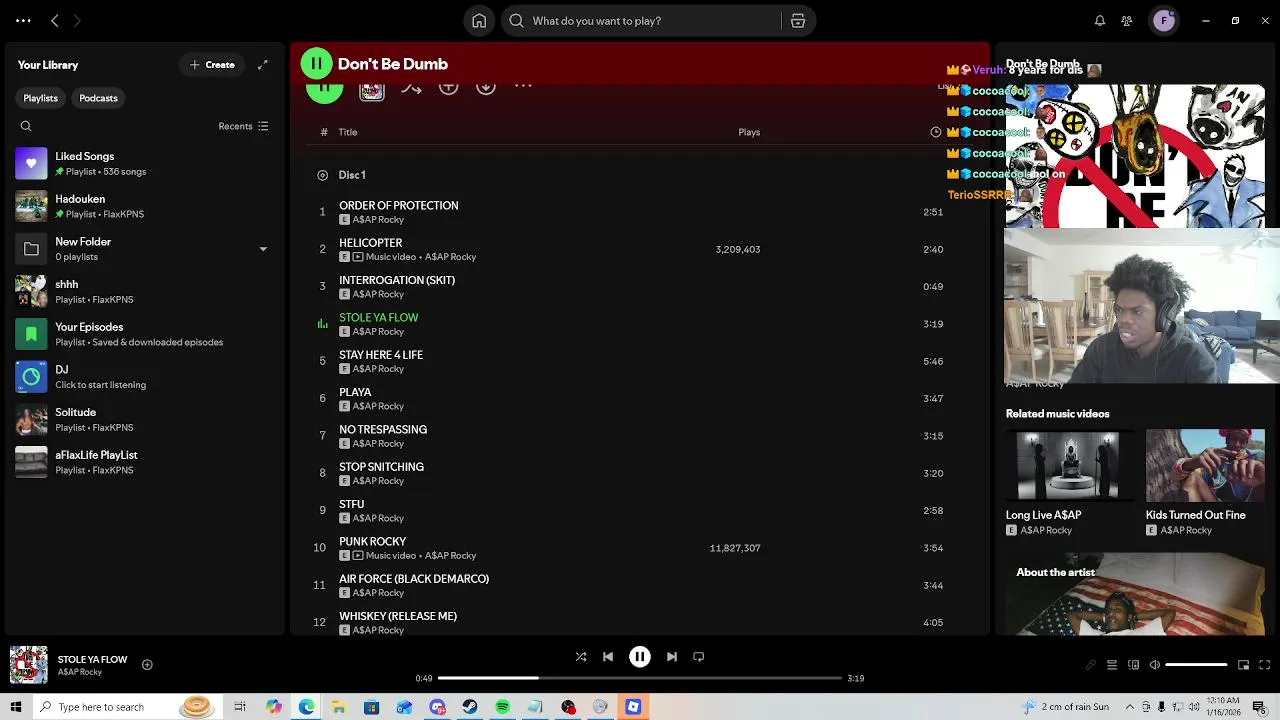
Task: Toggle shuffle in the album action bar
Action: (x=411, y=88)
